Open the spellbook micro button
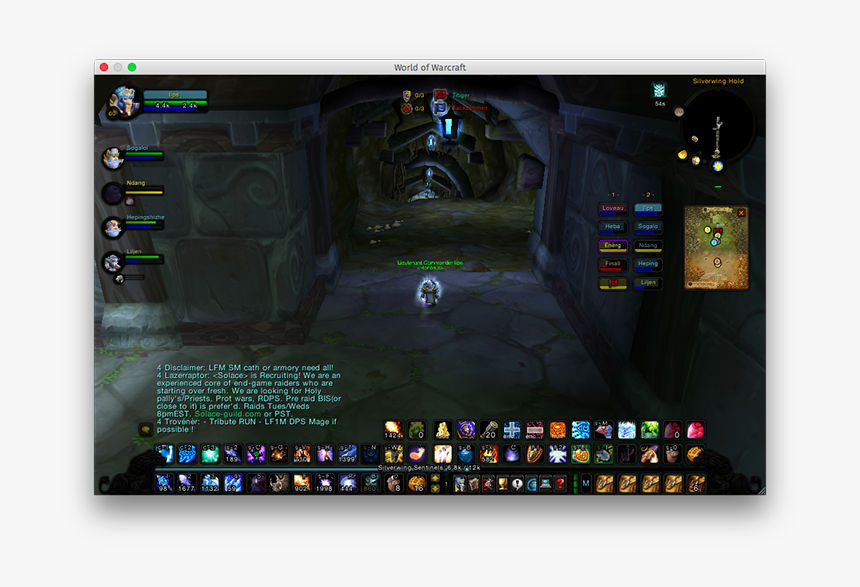This screenshot has height=587, width=860. tap(474, 484)
